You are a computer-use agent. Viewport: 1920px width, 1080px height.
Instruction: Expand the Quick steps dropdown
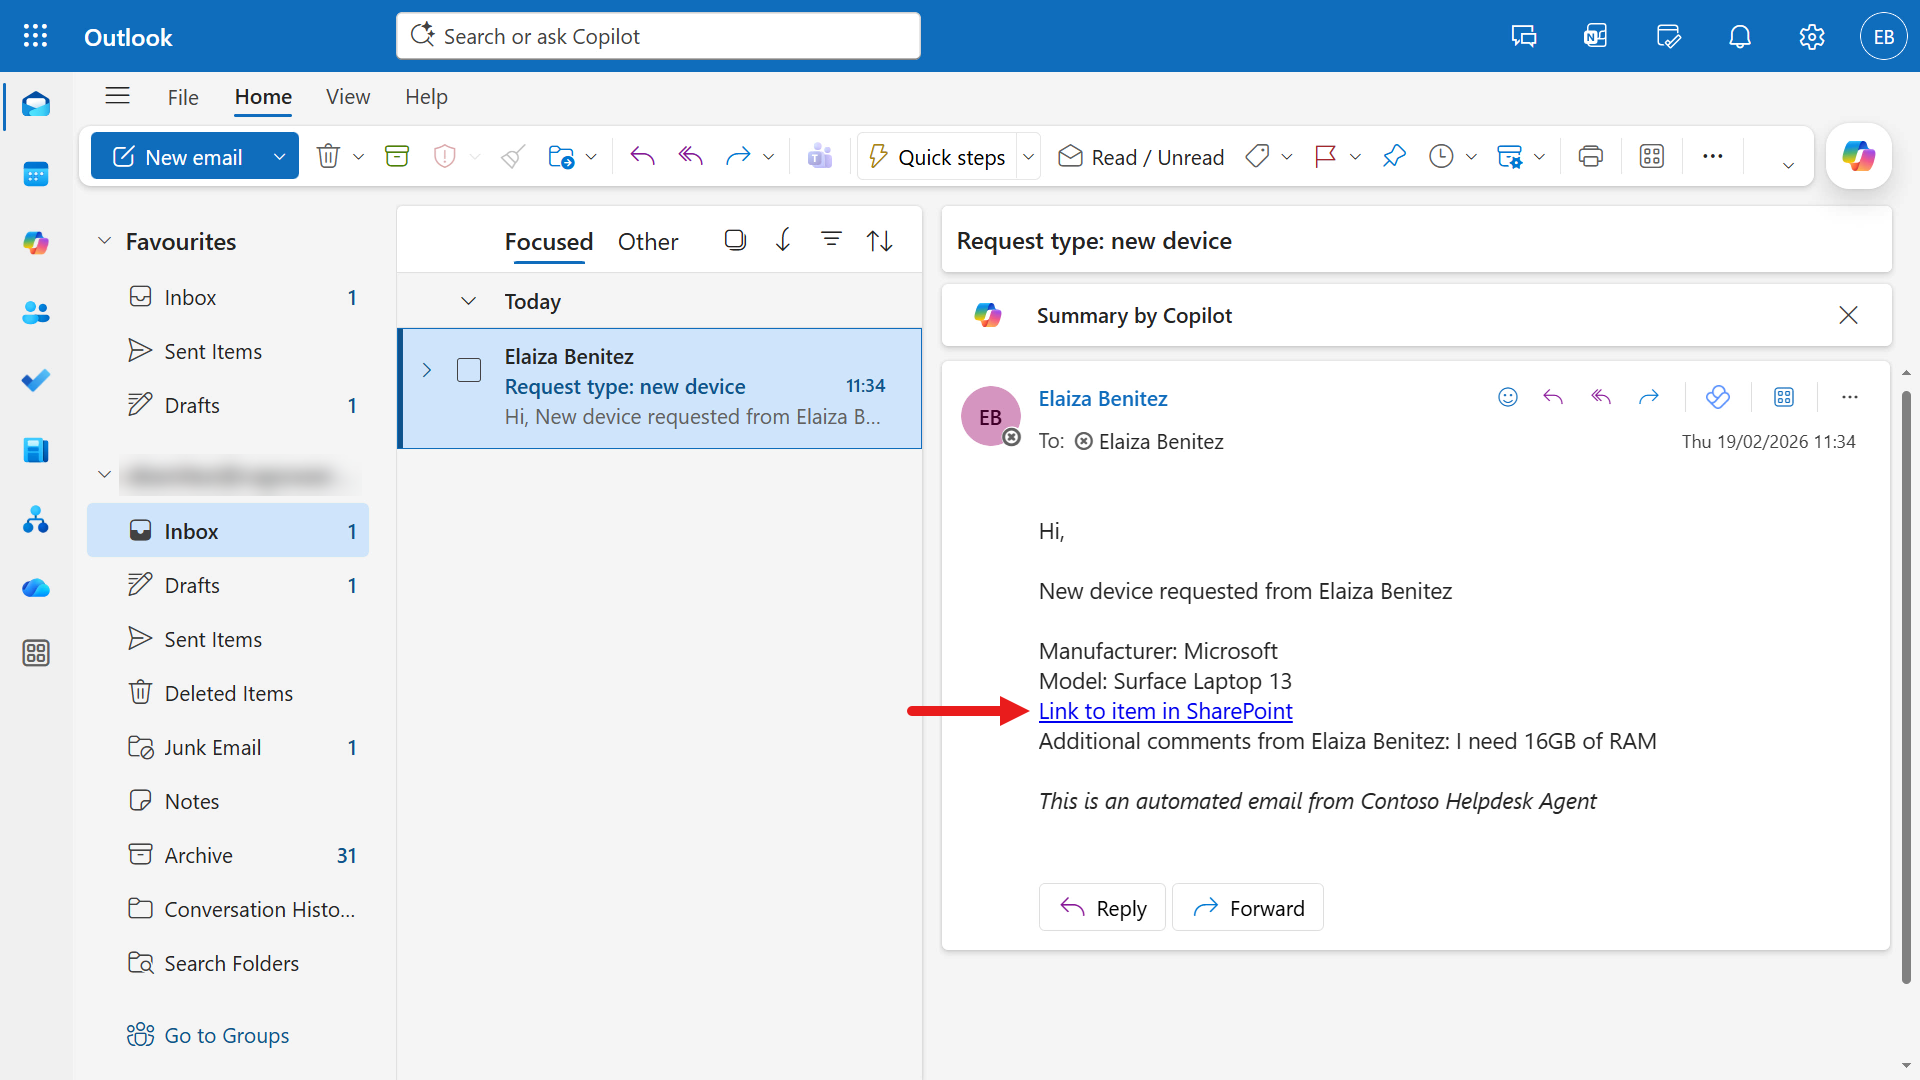[x=1029, y=156]
